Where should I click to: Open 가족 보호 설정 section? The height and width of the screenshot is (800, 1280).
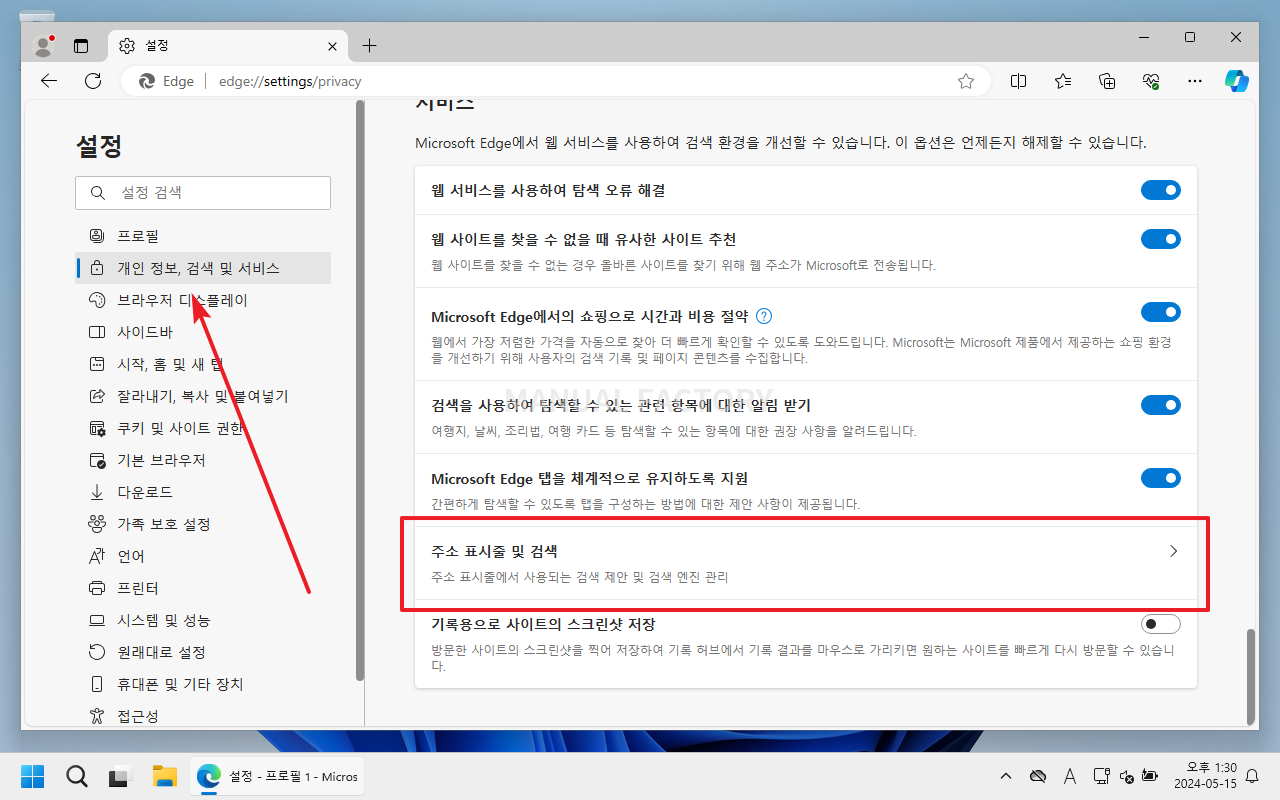[203, 524]
